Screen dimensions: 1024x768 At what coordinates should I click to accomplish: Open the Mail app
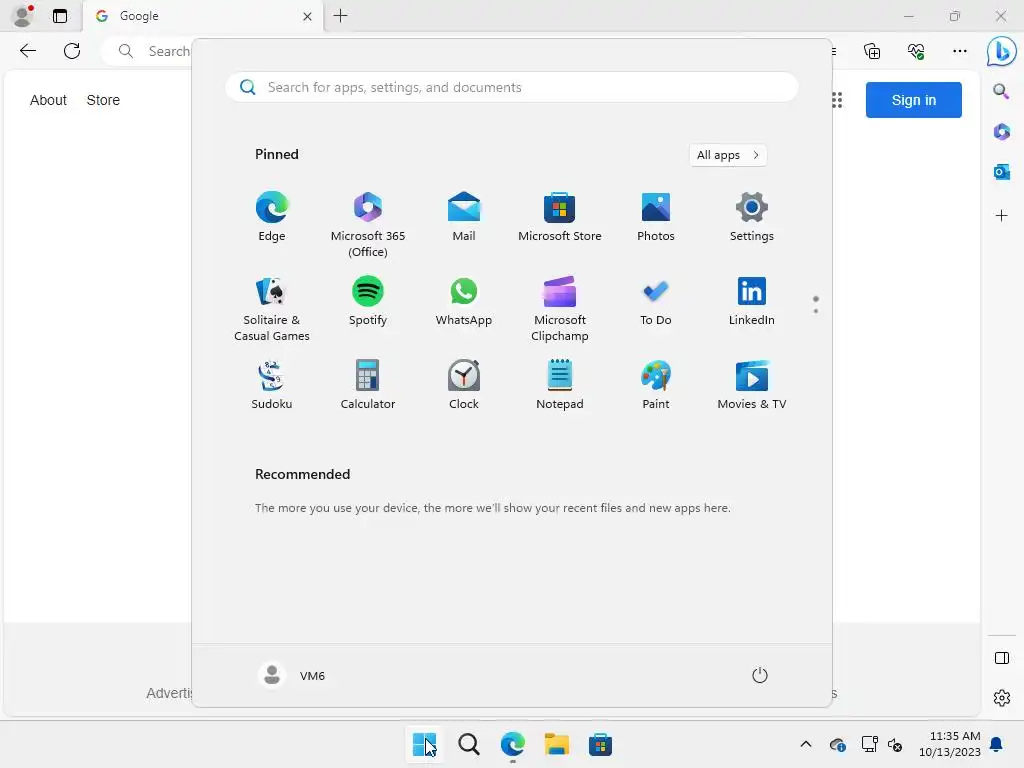(x=464, y=217)
